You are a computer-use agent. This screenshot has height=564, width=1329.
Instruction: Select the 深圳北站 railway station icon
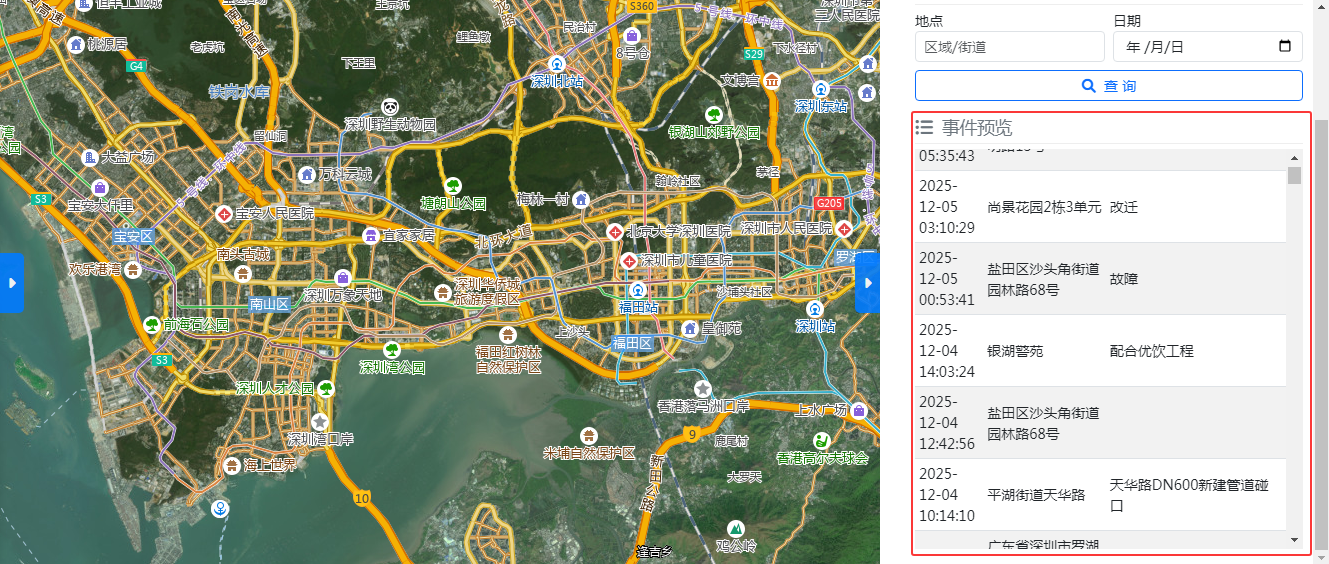(558, 63)
